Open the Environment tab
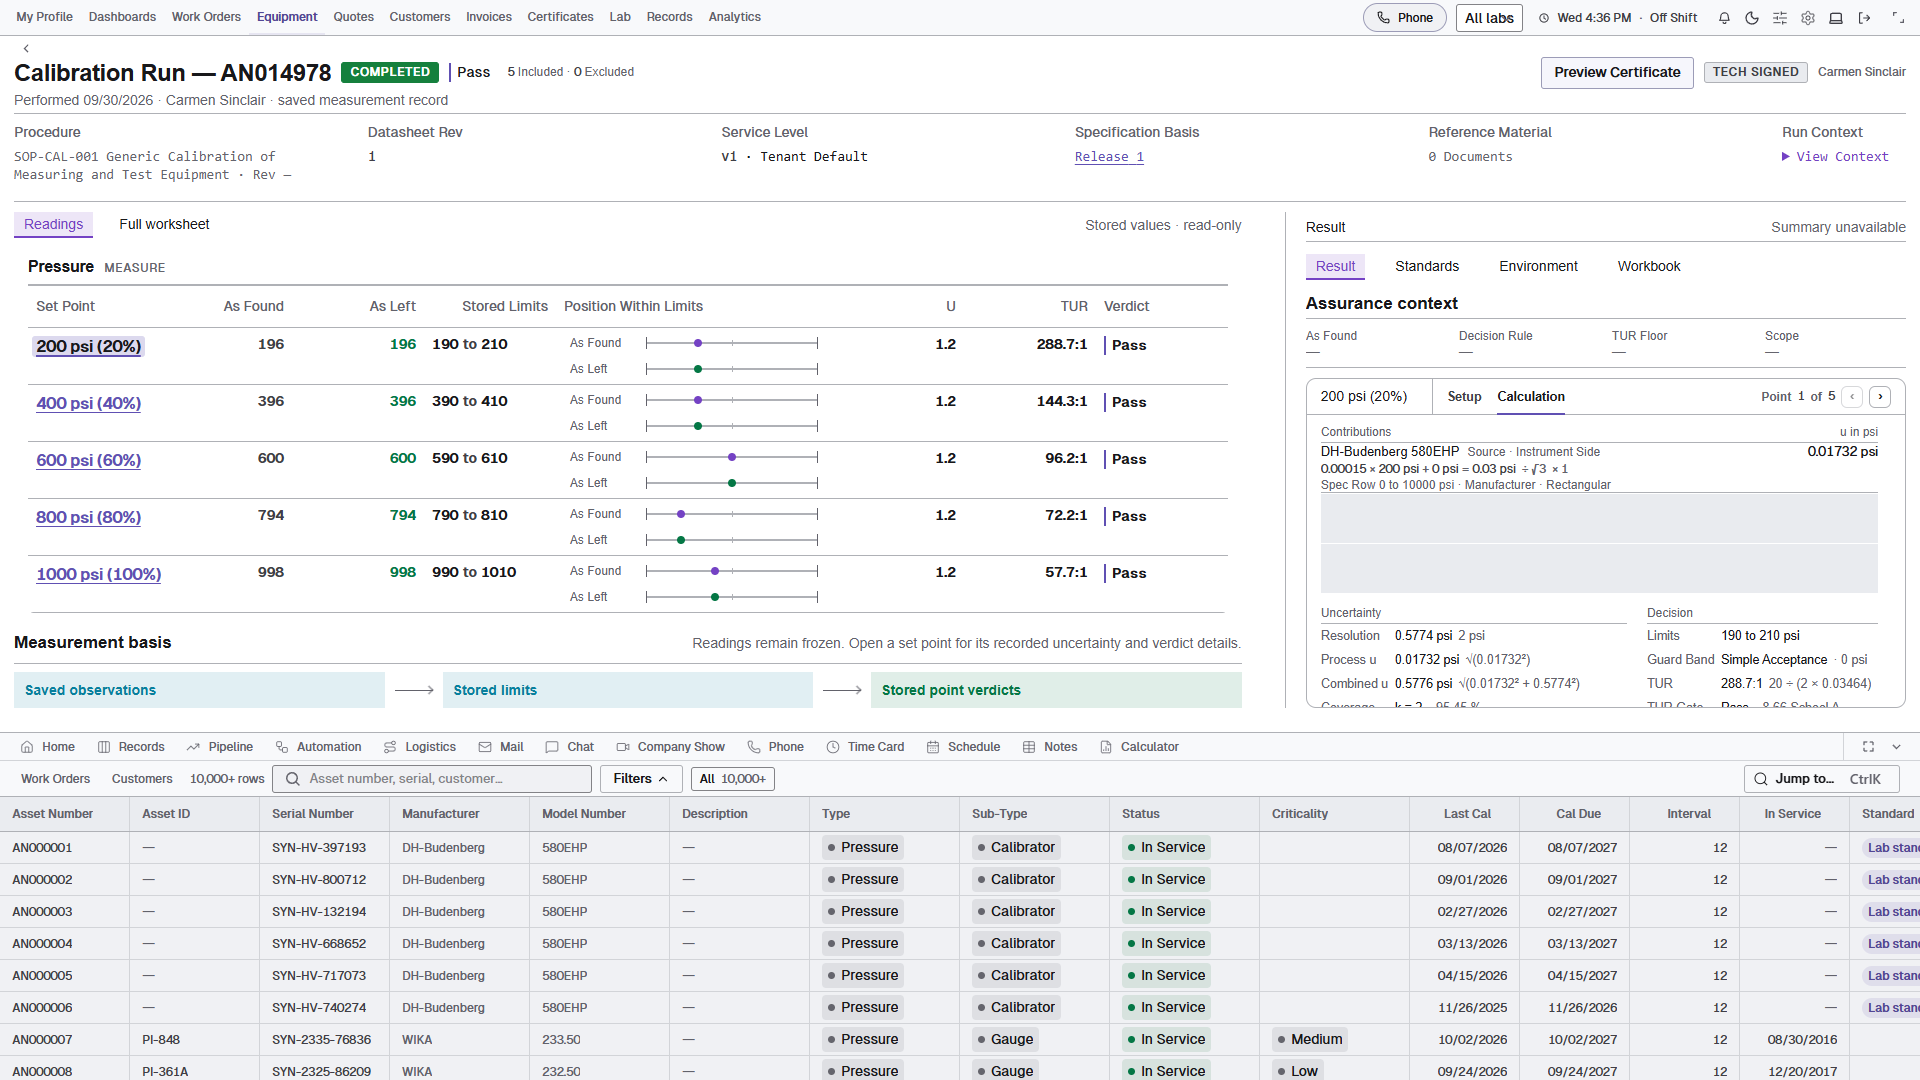 [x=1538, y=266]
